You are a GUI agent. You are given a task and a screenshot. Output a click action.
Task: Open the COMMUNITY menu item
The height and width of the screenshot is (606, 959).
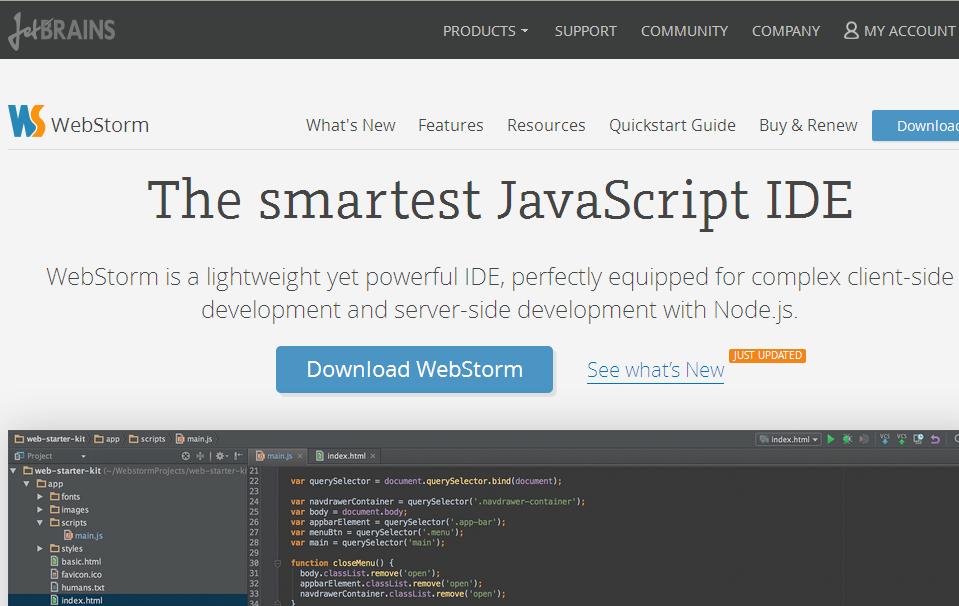point(684,30)
